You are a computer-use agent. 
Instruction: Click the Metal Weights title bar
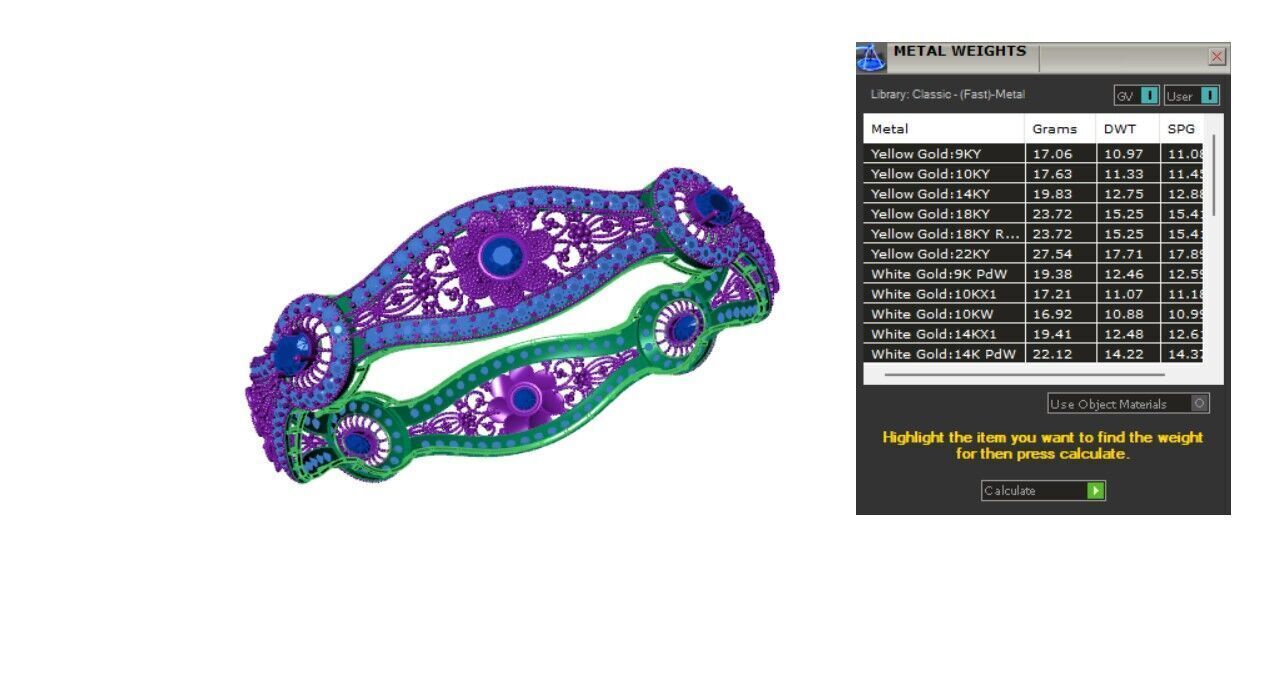click(1045, 57)
